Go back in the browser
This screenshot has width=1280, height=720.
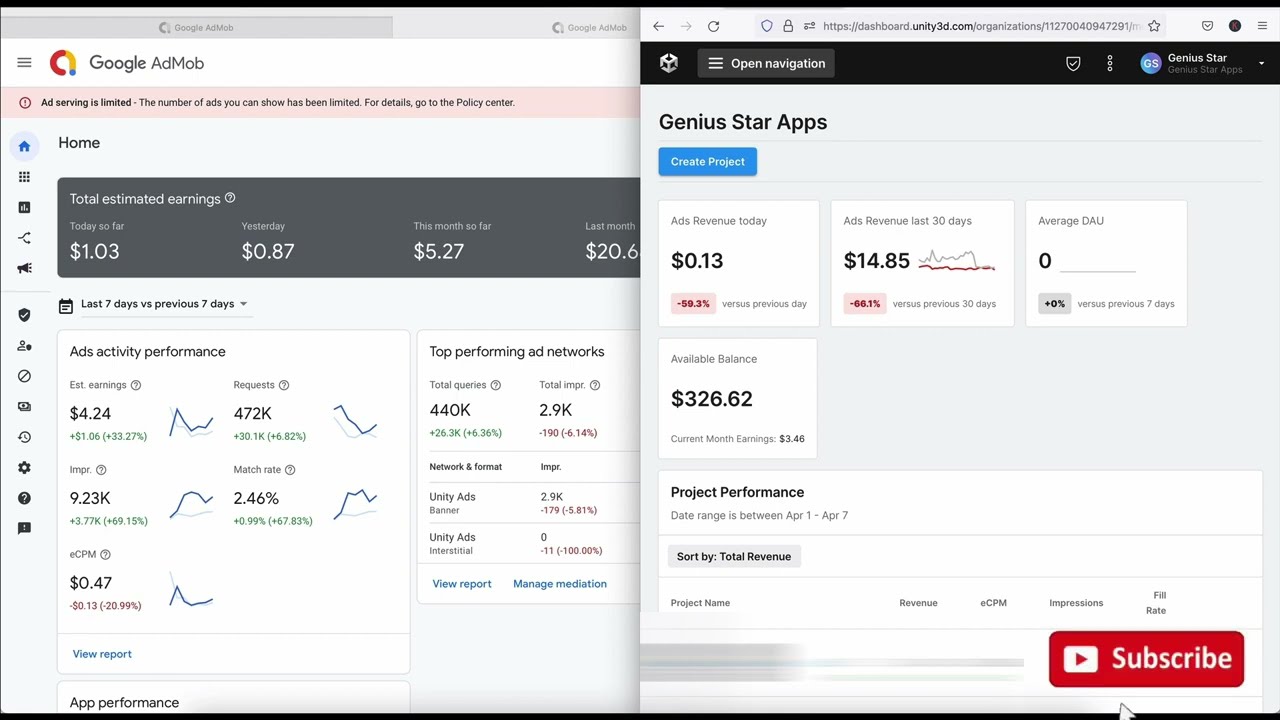(x=658, y=26)
